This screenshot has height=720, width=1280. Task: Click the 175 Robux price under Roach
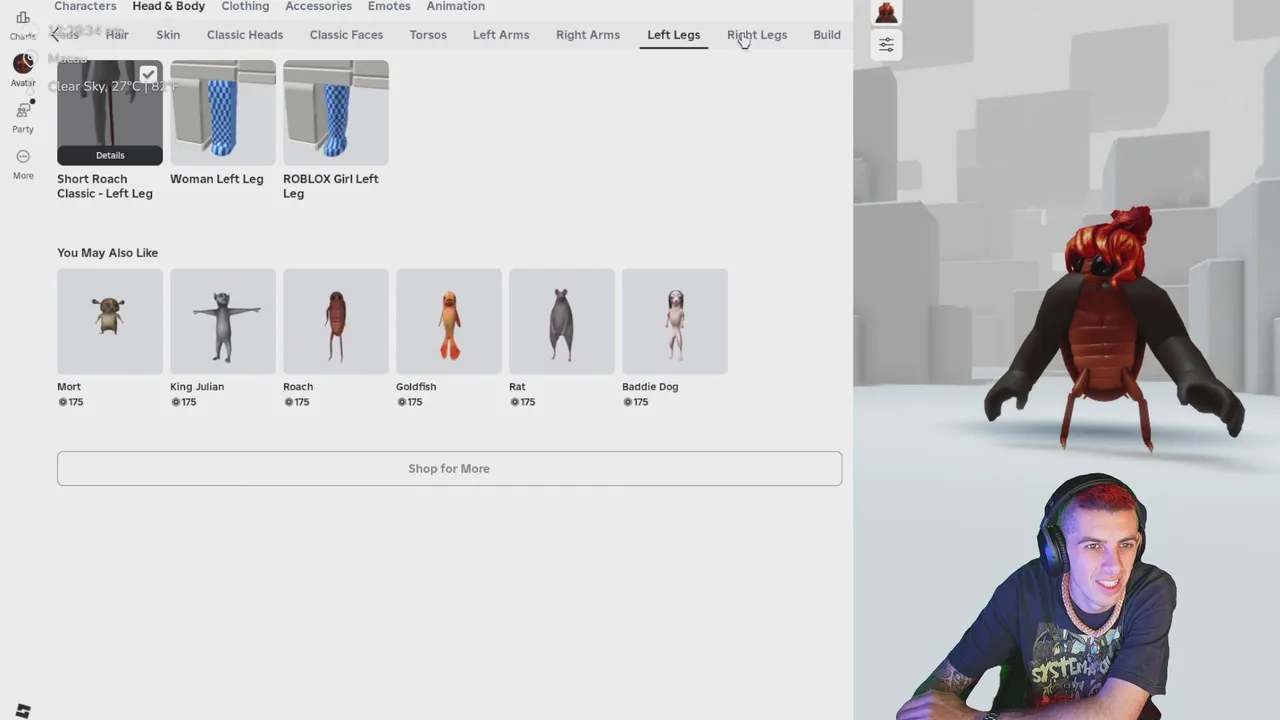[x=296, y=402]
